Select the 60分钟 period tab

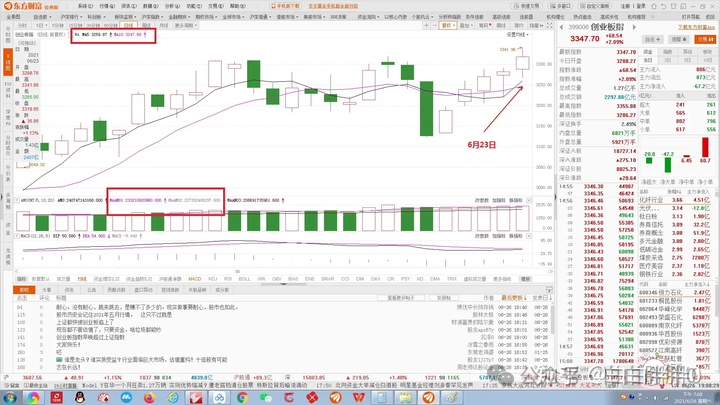110,25
